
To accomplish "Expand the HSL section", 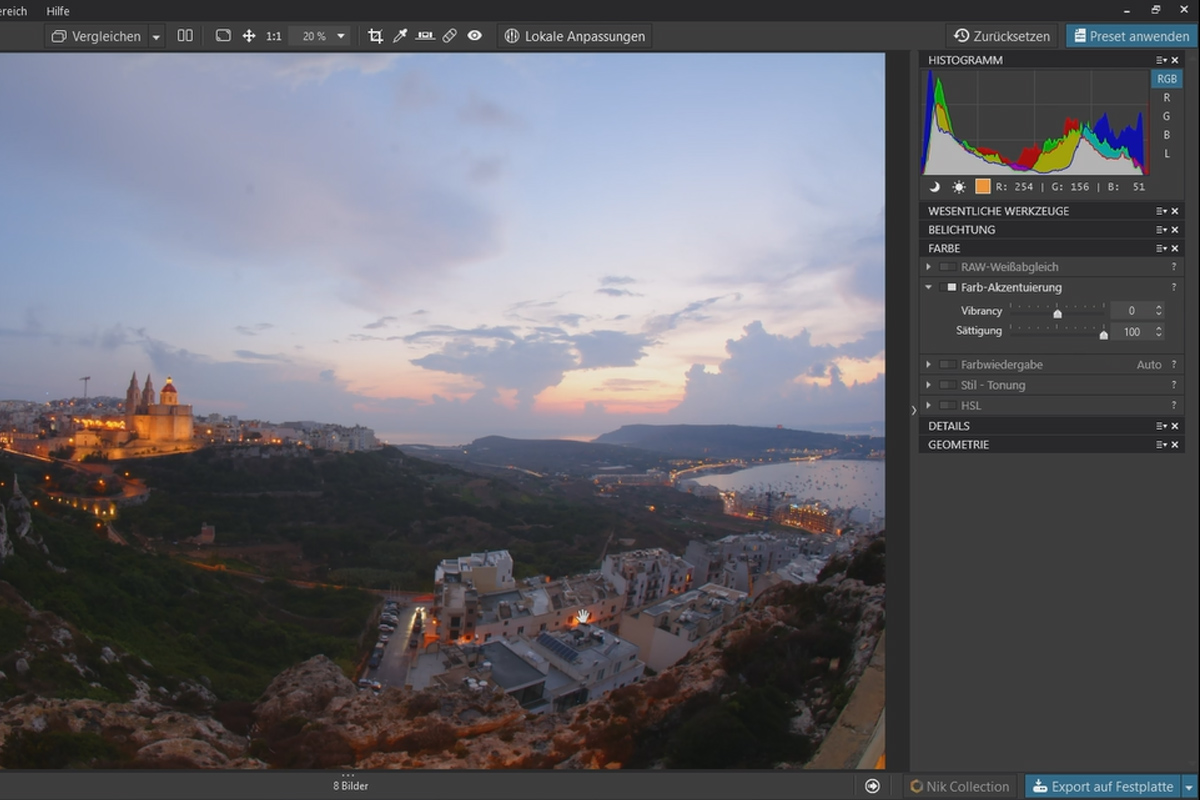I will [929, 405].
